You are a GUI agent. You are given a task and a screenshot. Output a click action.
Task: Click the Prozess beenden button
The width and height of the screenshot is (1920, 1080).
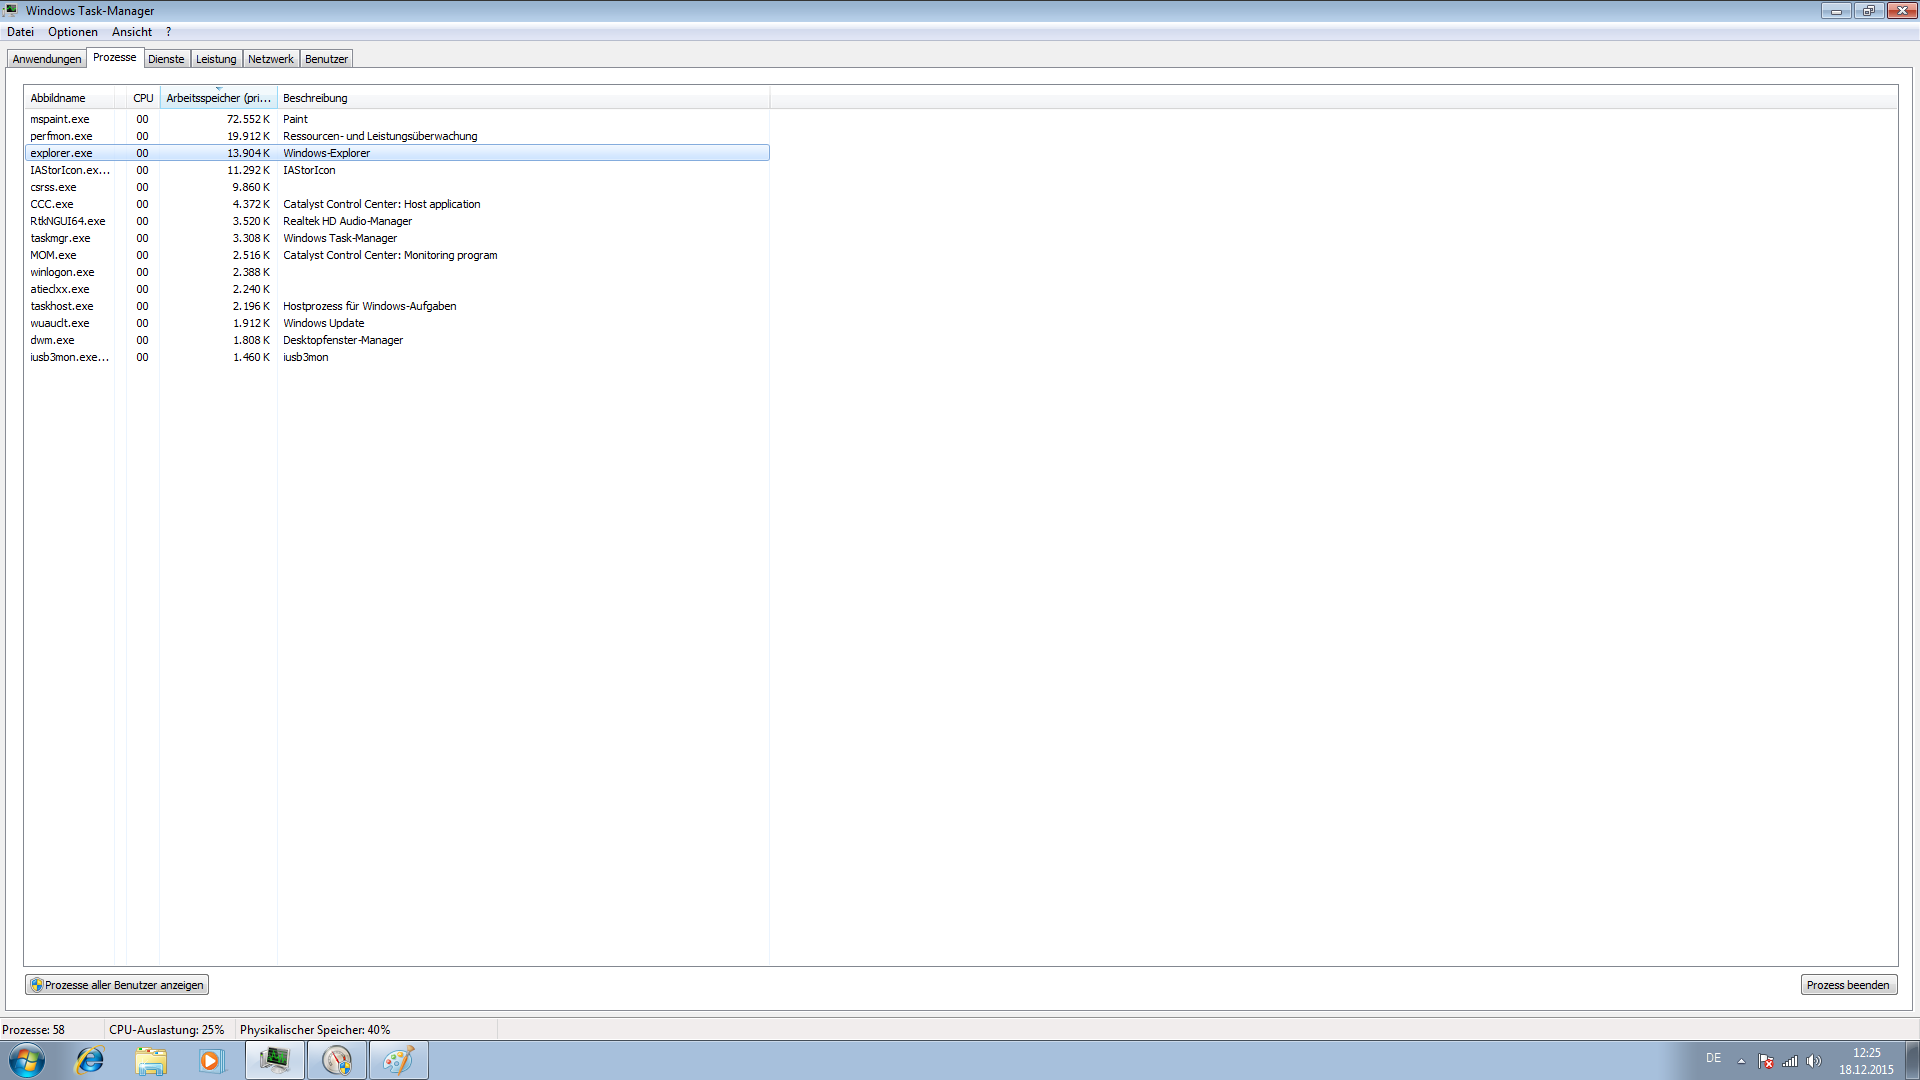[1848, 985]
